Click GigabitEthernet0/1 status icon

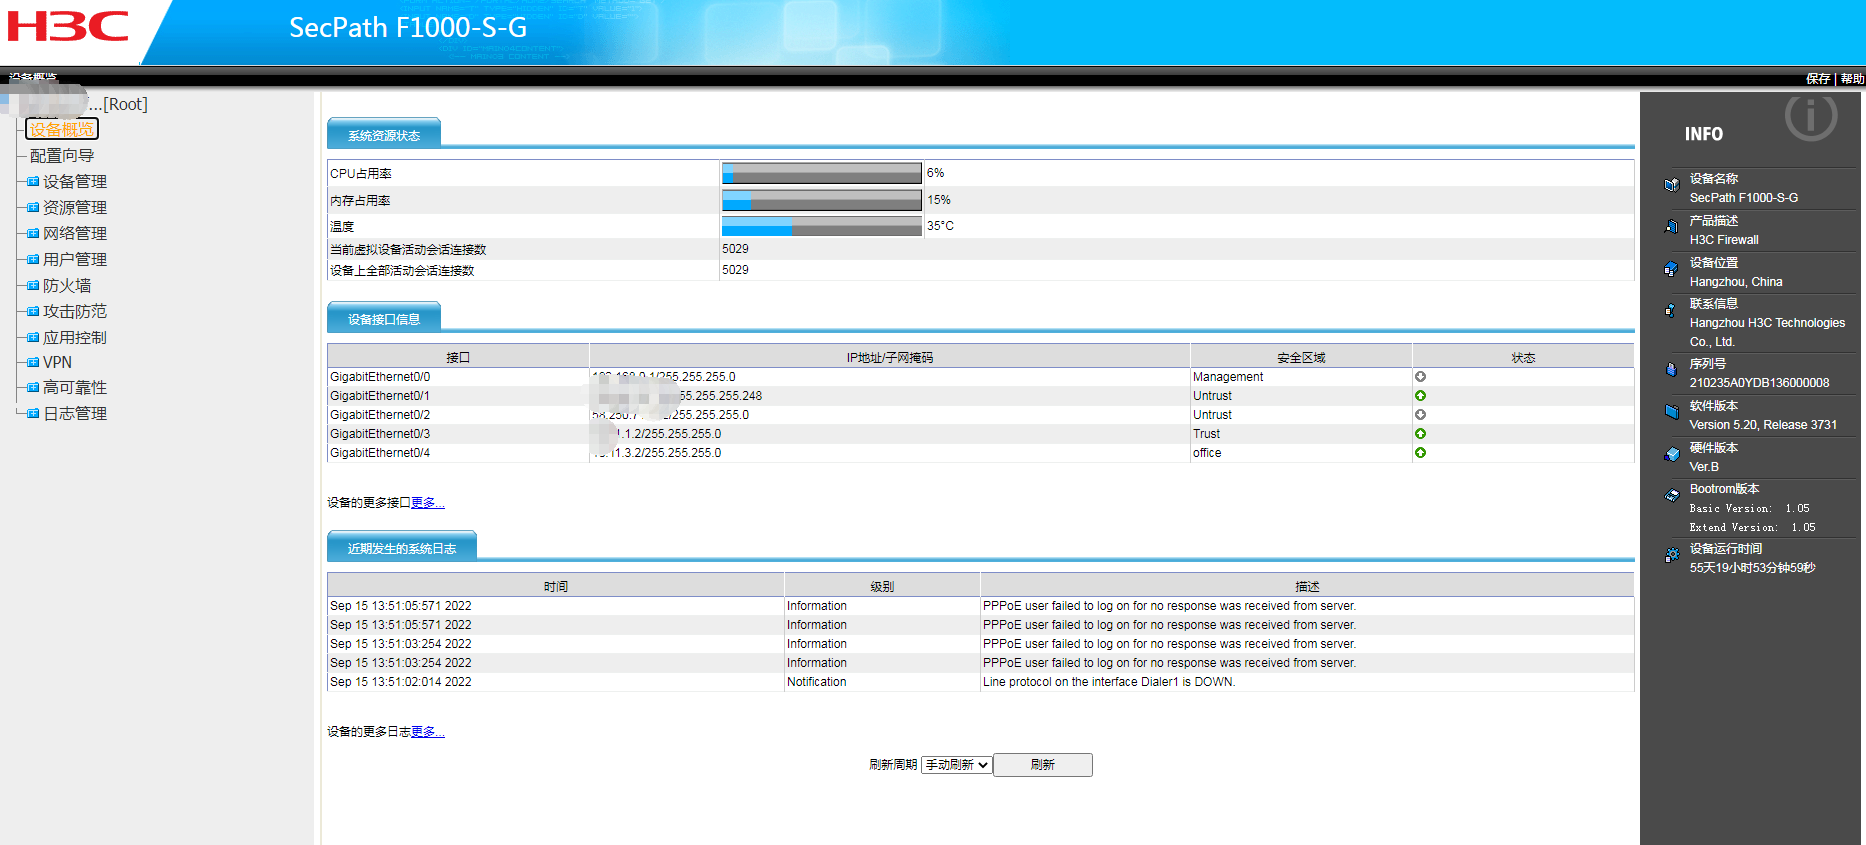click(1420, 396)
